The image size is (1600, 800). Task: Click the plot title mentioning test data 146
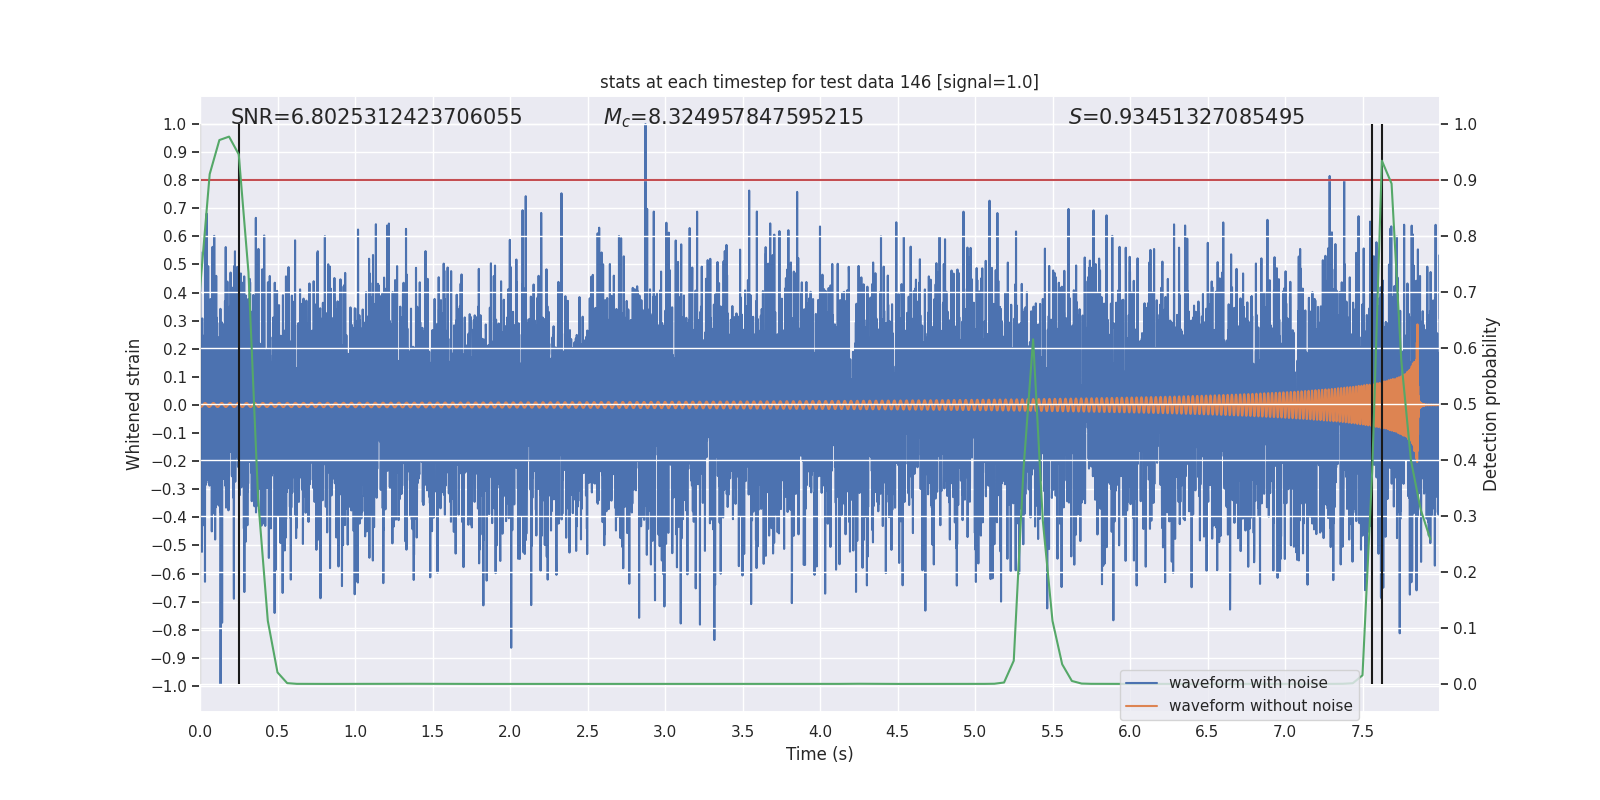coord(819,82)
